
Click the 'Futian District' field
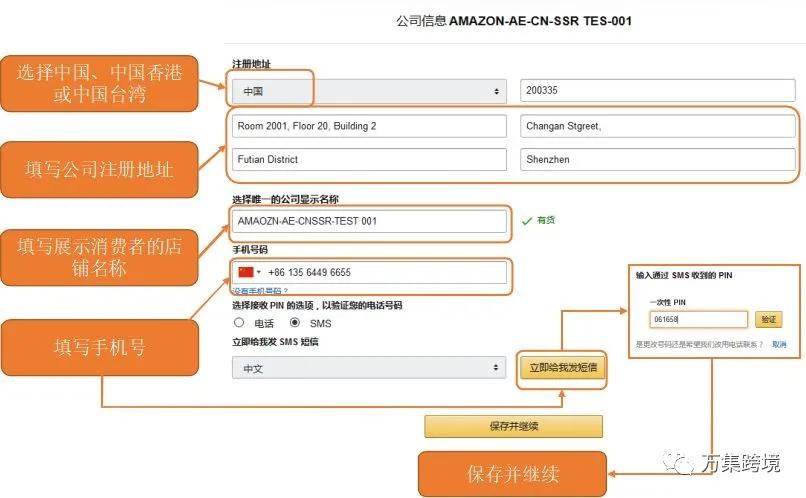pyautogui.click(x=369, y=159)
